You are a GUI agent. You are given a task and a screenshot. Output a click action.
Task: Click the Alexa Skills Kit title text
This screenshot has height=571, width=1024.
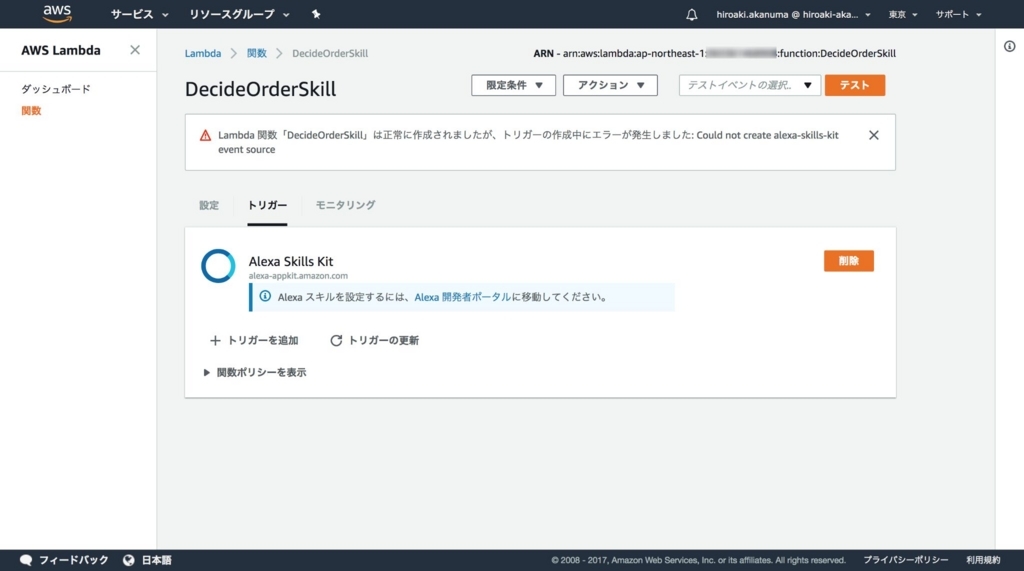point(291,261)
